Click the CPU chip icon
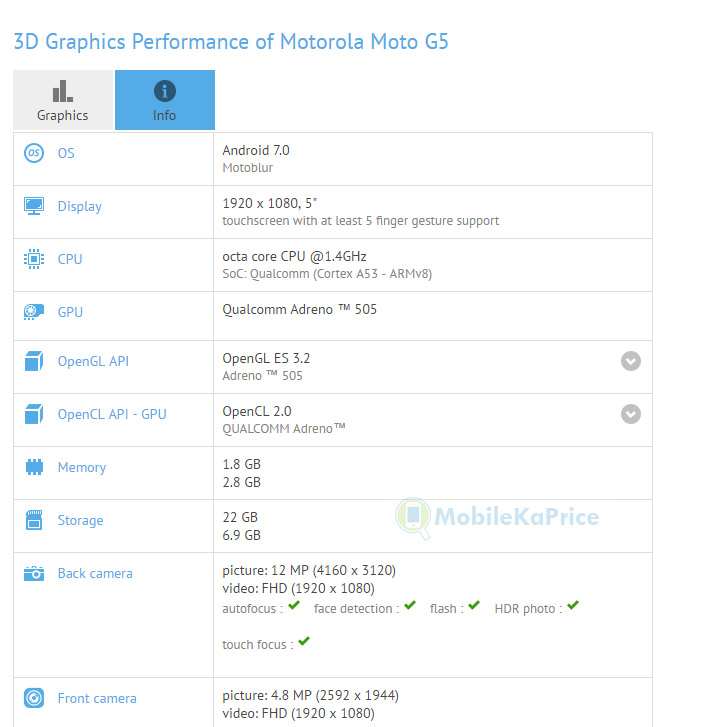 (34, 259)
